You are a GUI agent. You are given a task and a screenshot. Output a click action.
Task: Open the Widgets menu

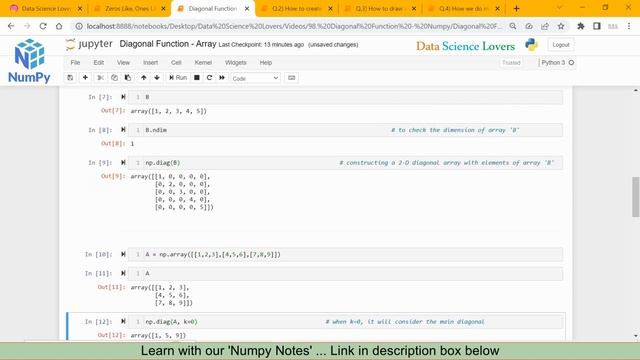coord(236,62)
